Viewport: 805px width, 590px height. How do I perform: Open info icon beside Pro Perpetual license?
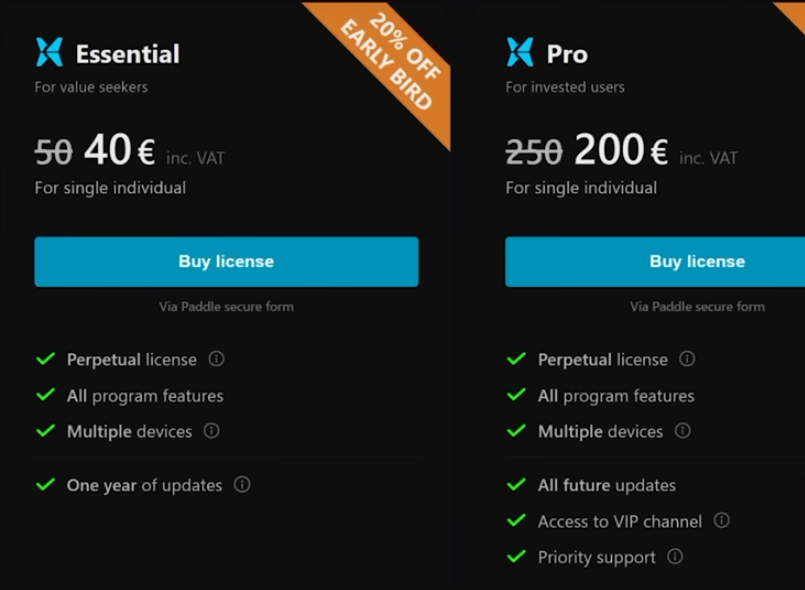[687, 359]
